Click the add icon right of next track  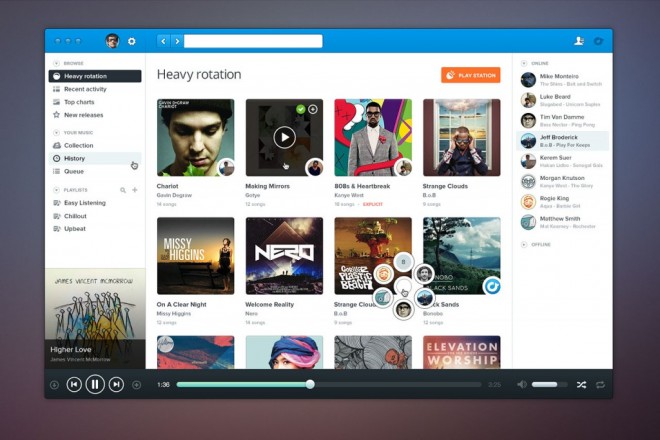tap(136, 385)
